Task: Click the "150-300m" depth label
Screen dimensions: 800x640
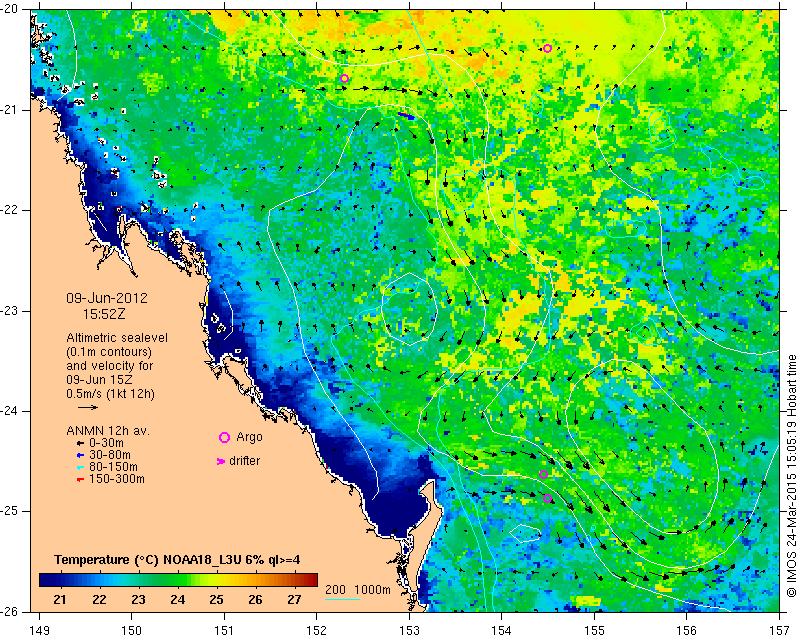Action: point(117,479)
